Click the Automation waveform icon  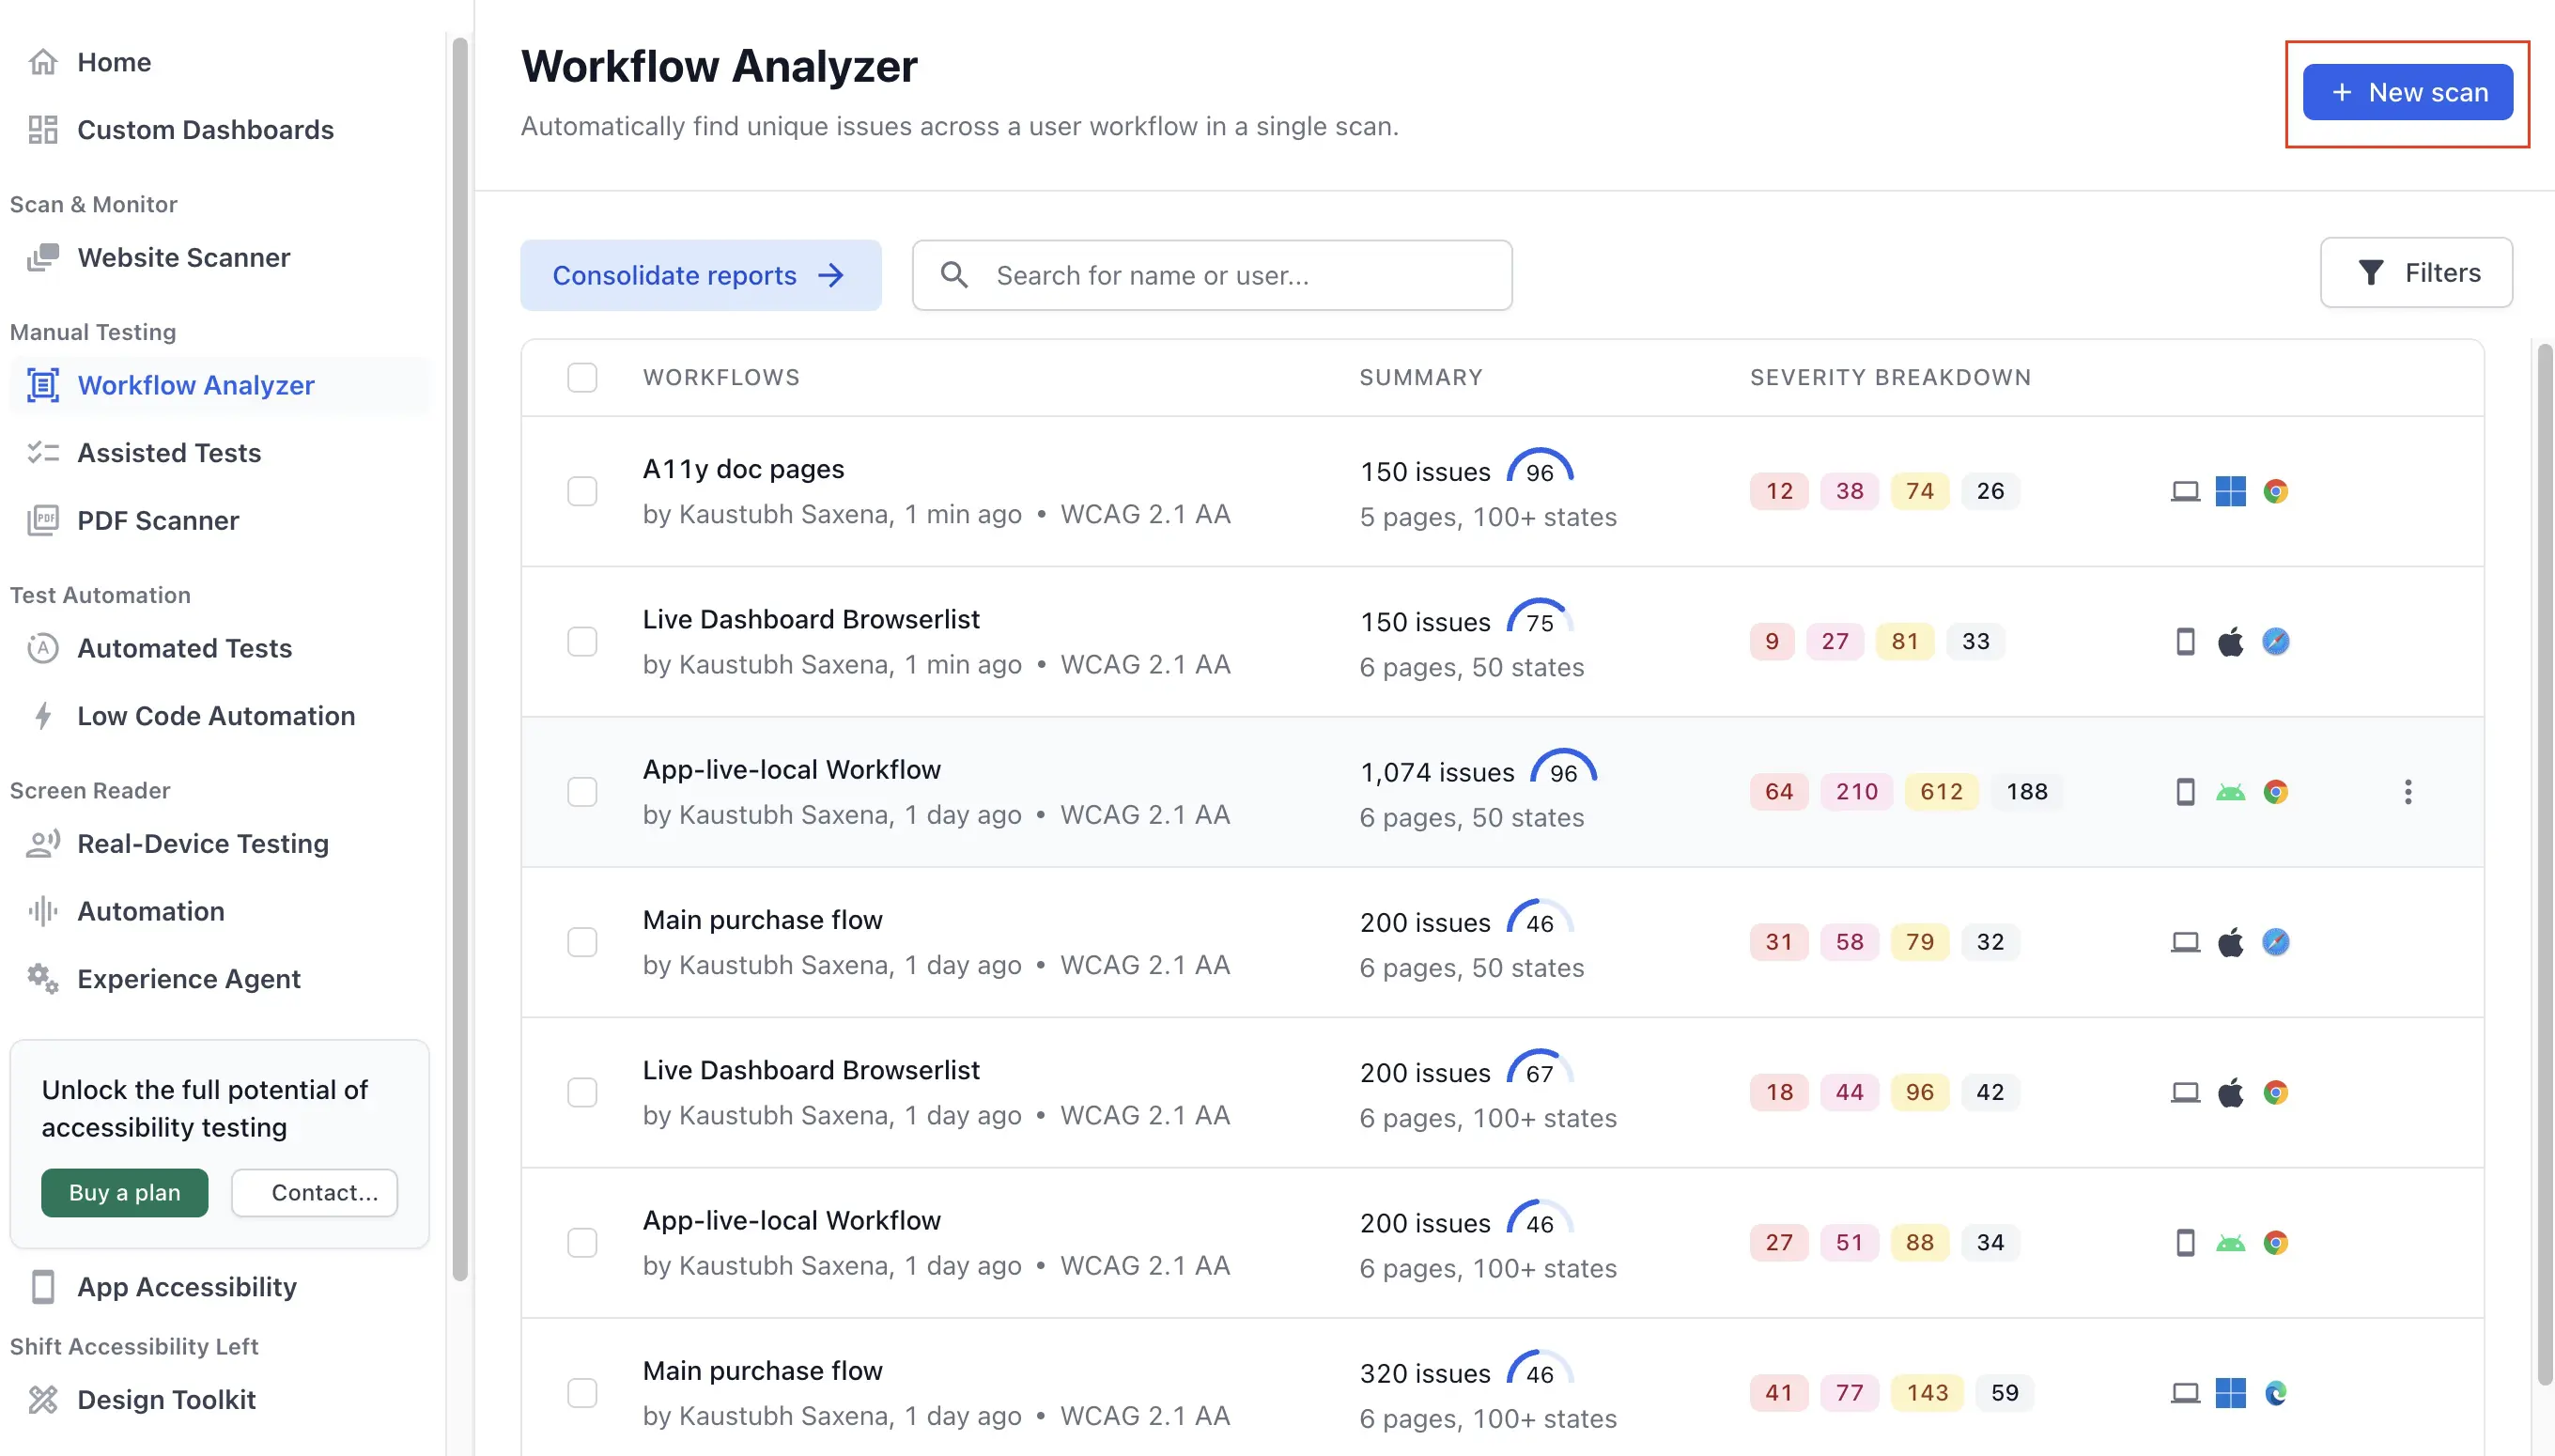click(x=43, y=911)
